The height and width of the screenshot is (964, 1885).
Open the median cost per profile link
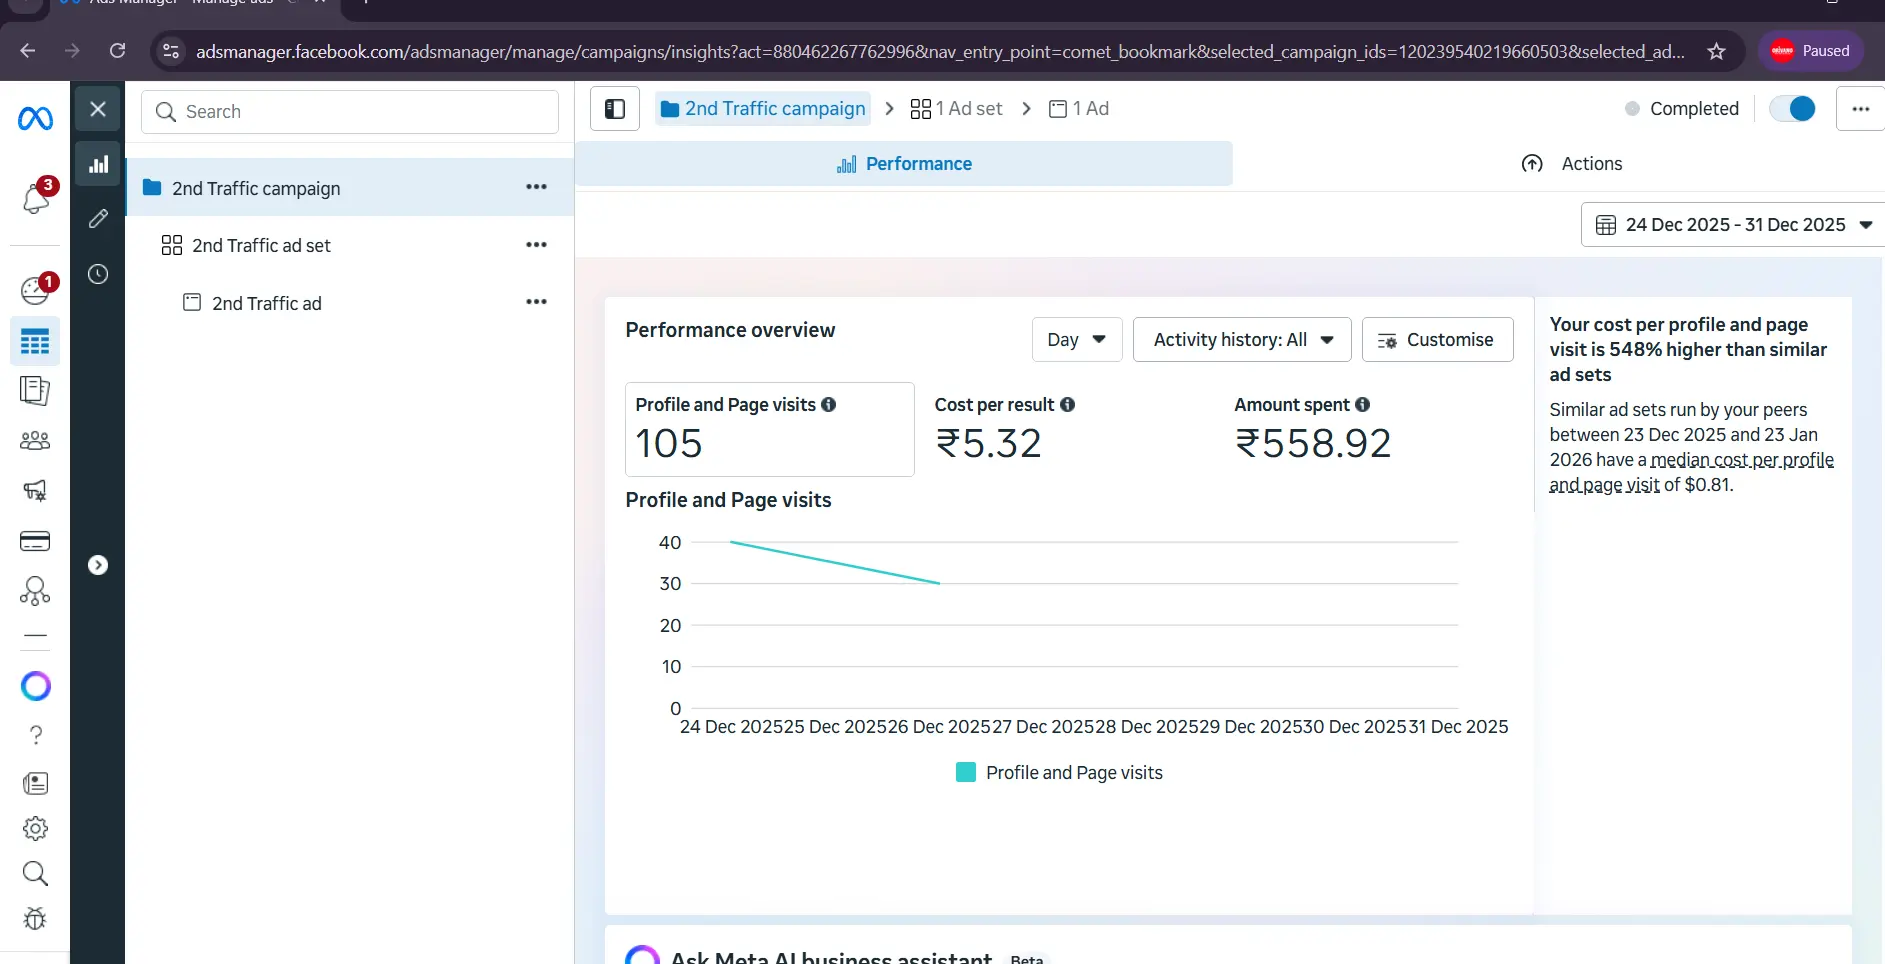click(1741, 460)
